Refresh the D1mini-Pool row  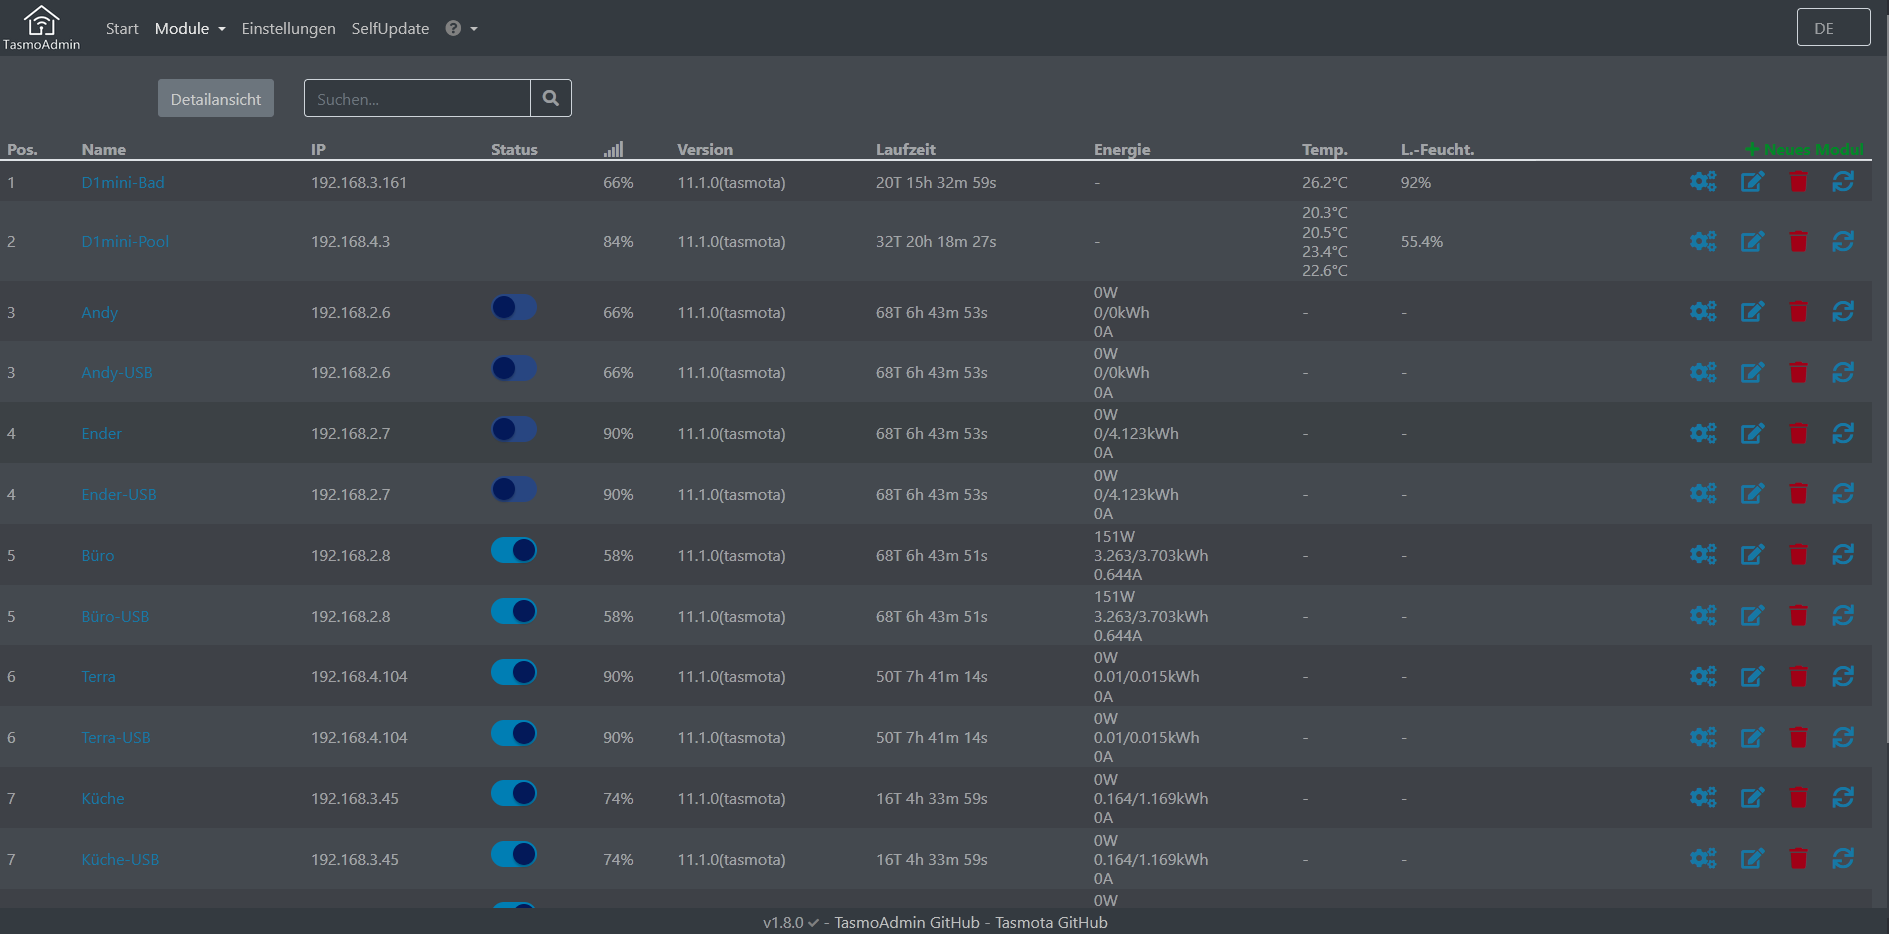pos(1843,241)
